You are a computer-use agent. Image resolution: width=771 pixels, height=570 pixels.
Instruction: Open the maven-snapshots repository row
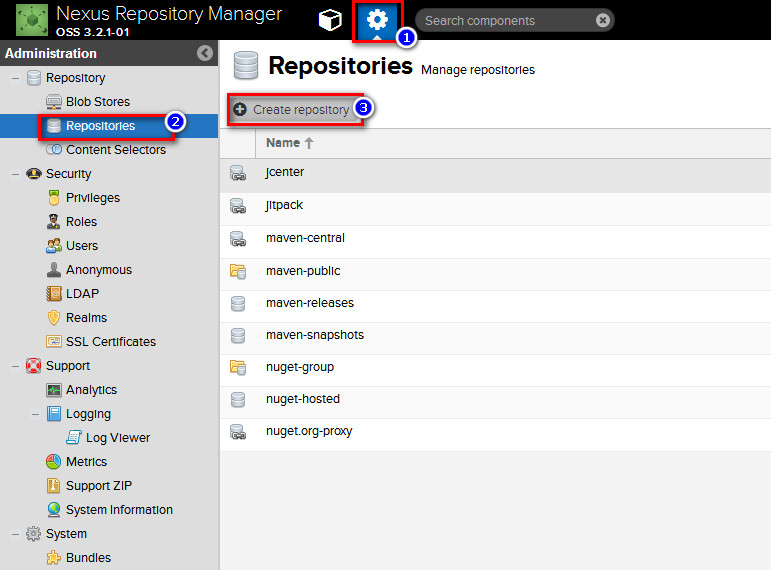coord(495,338)
